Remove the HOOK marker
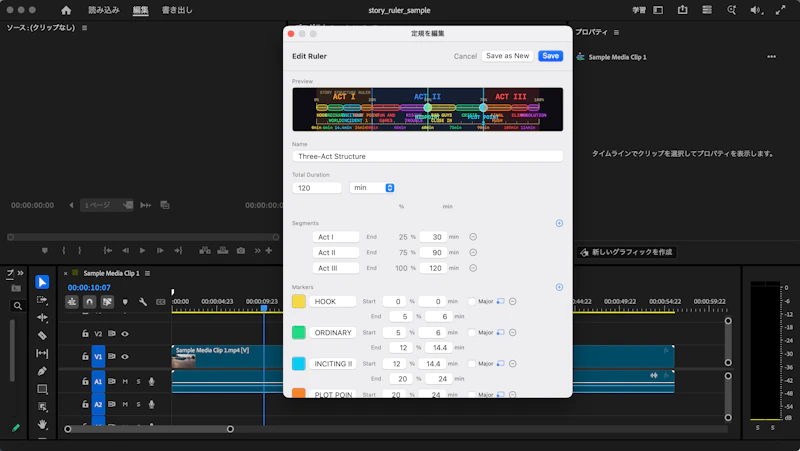The width and height of the screenshot is (800, 451). click(513, 302)
